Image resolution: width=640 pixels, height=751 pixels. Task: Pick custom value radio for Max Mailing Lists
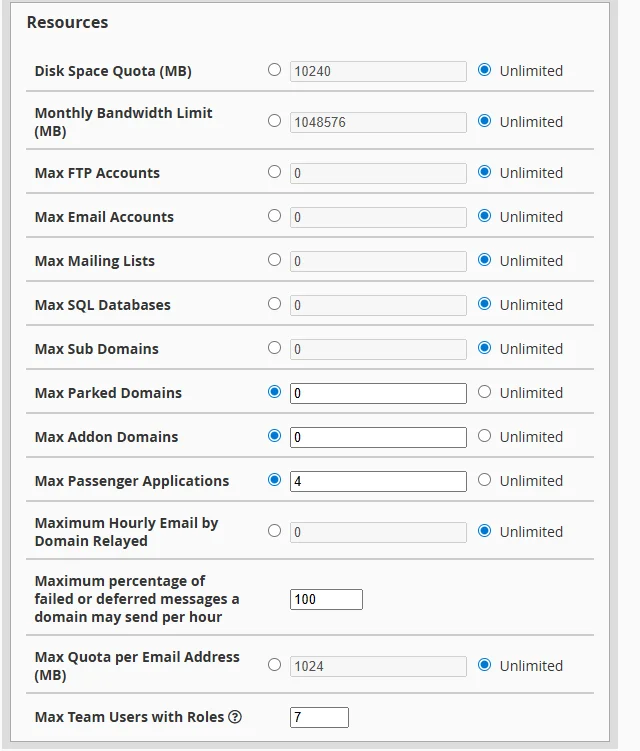coord(275,260)
